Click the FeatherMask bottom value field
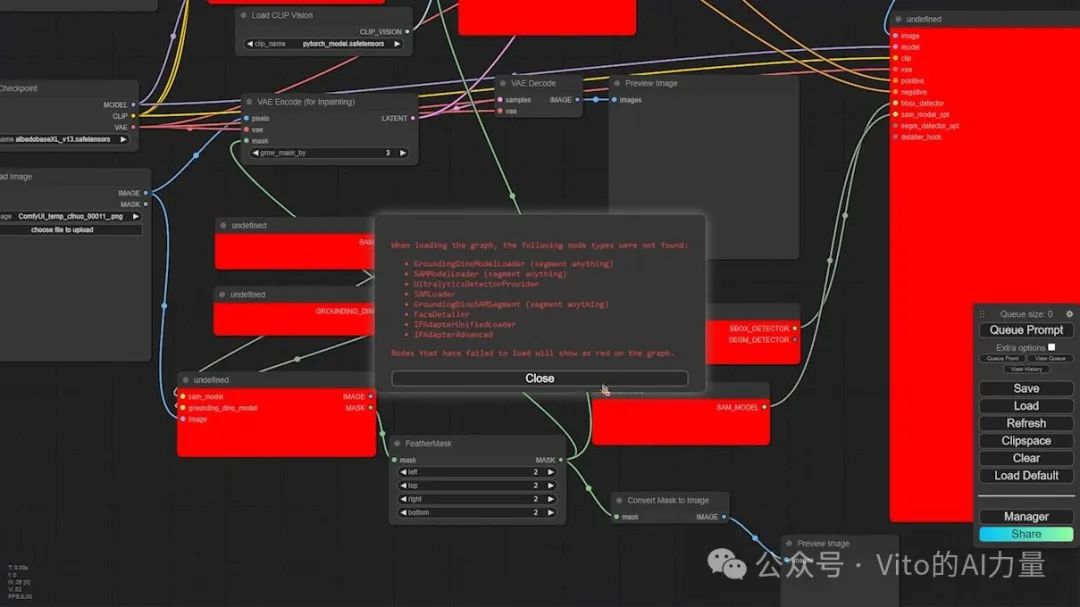This screenshot has height=607, width=1080. click(x=477, y=513)
